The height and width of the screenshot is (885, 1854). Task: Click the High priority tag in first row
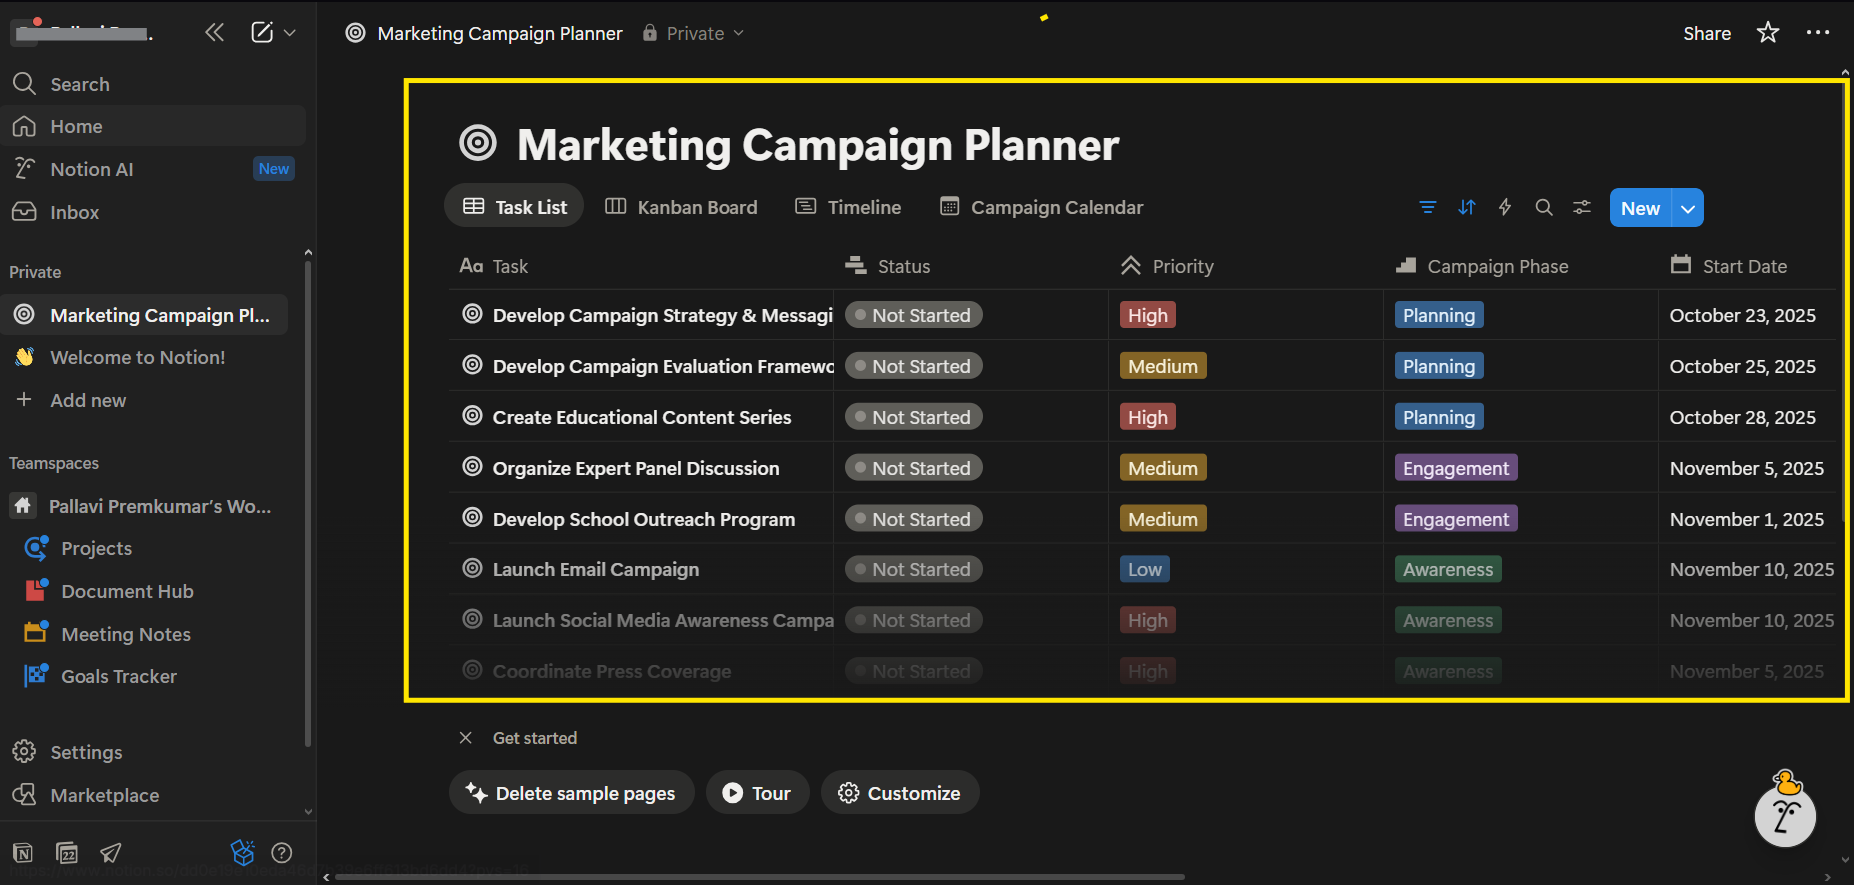[1147, 315]
